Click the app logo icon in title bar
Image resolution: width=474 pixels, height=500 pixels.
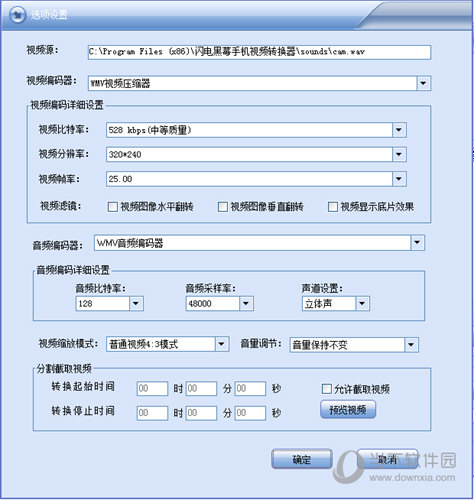tap(17, 15)
